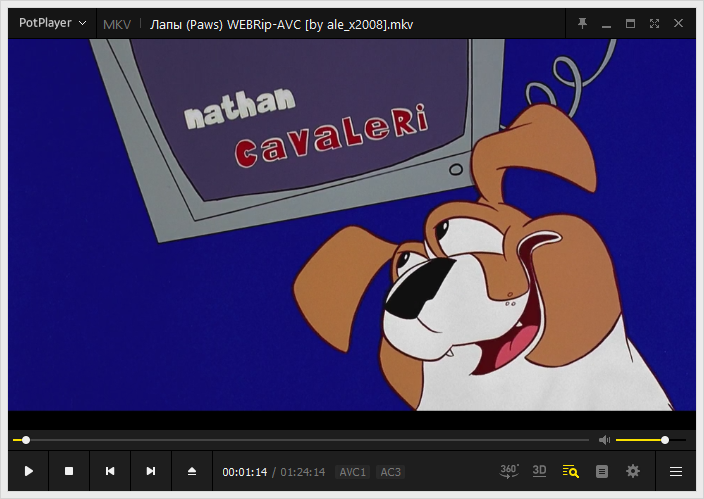Image resolution: width=704 pixels, height=499 pixels.
Task: Open the chapter list panel
Action: (x=602, y=471)
